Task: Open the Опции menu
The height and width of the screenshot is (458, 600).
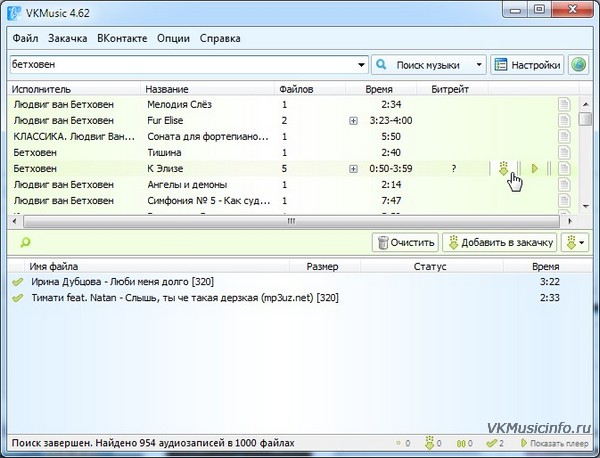Action: (173, 38)
